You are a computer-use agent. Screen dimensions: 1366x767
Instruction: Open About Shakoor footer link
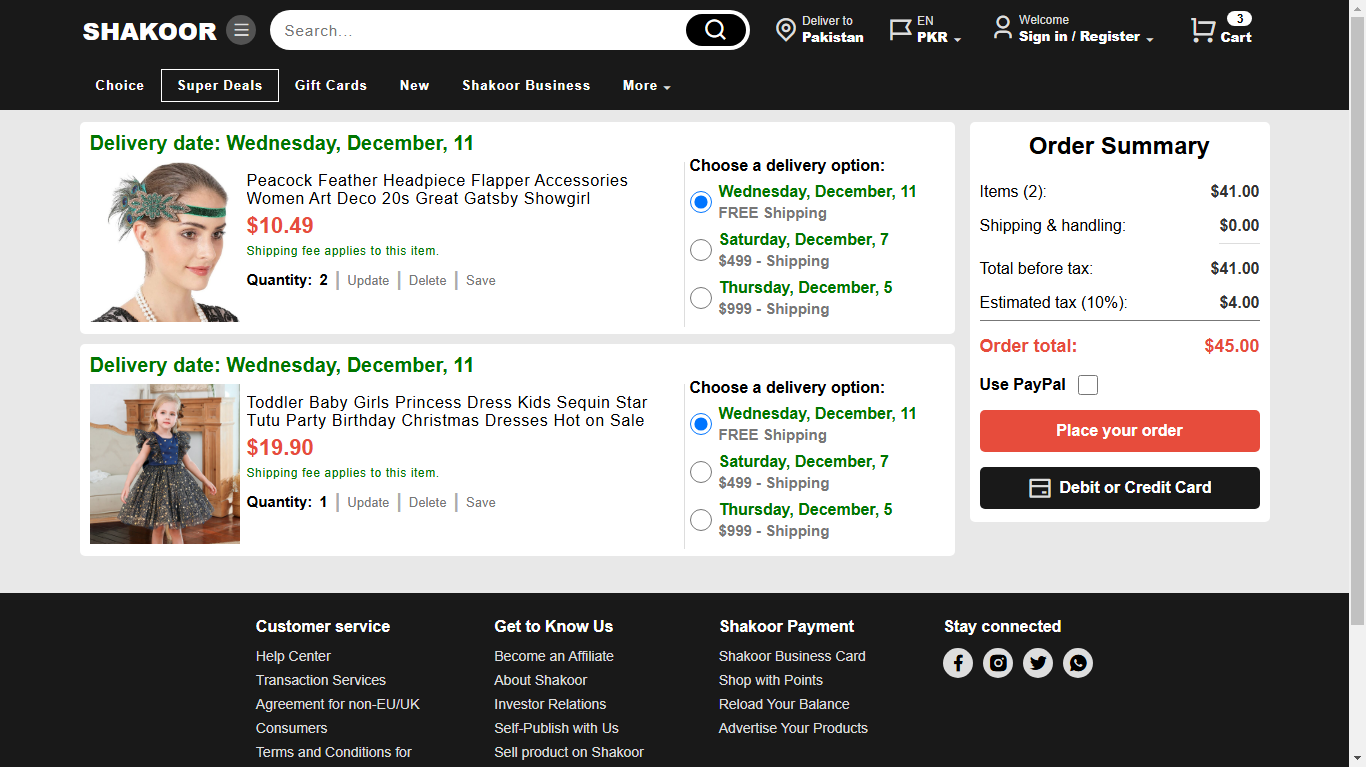[x=541, y=680]
